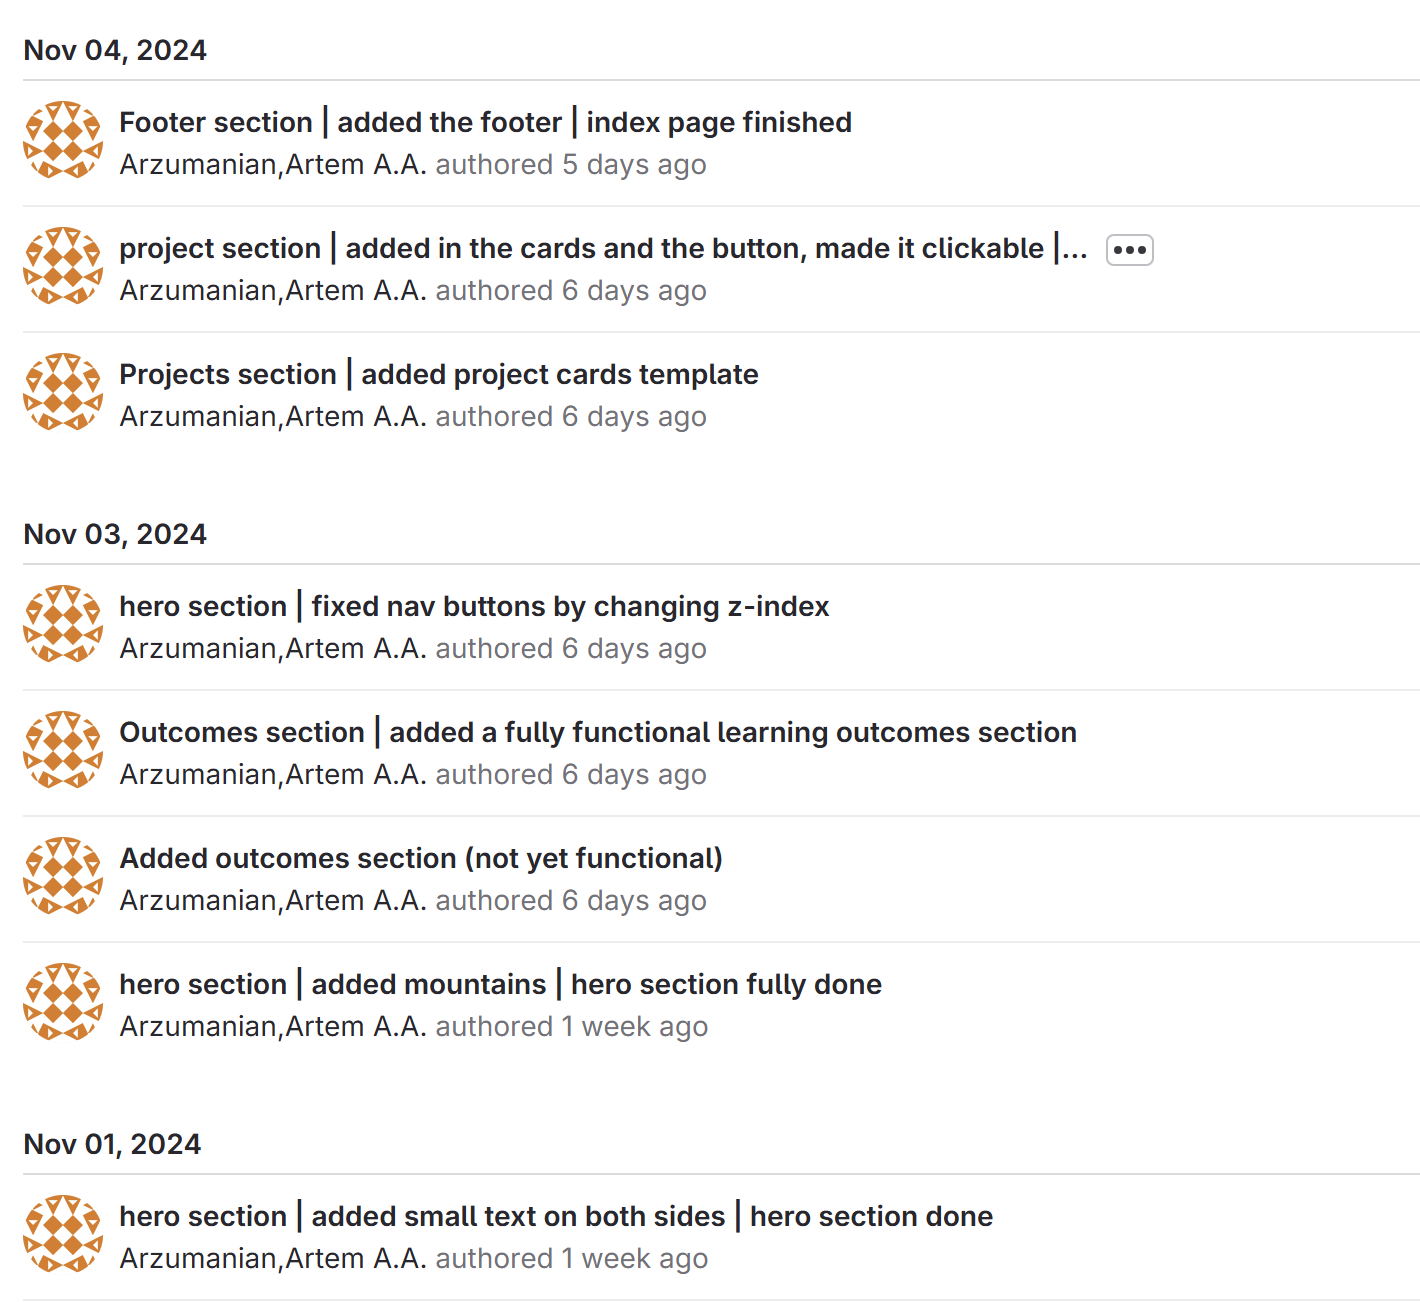This screenshot has width=1420, height=1302.
Task: Open Added outcomes section (not yet functional)
Action: (x=420, y=858)
